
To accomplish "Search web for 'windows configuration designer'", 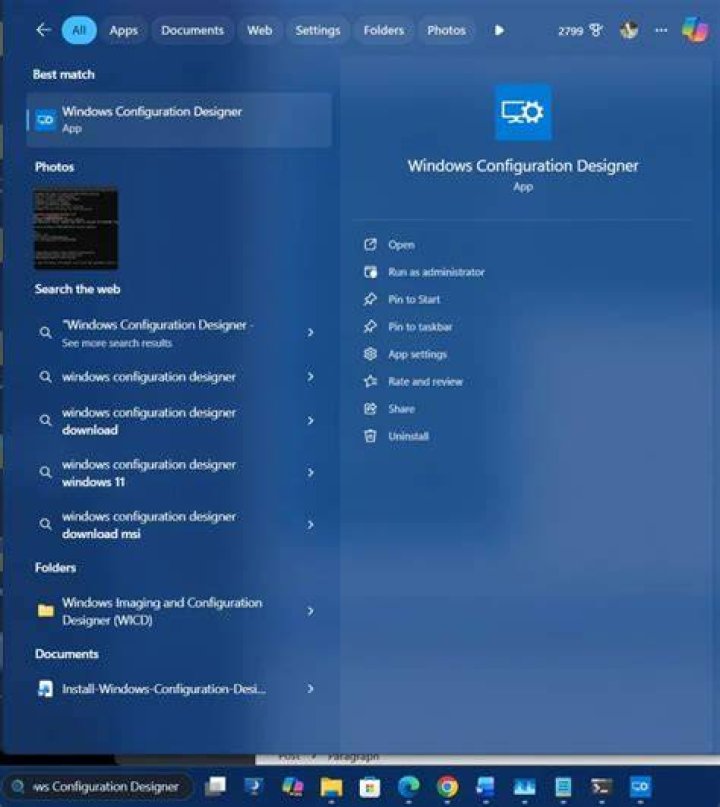I will pyautogui.click(x=149, y=377).
